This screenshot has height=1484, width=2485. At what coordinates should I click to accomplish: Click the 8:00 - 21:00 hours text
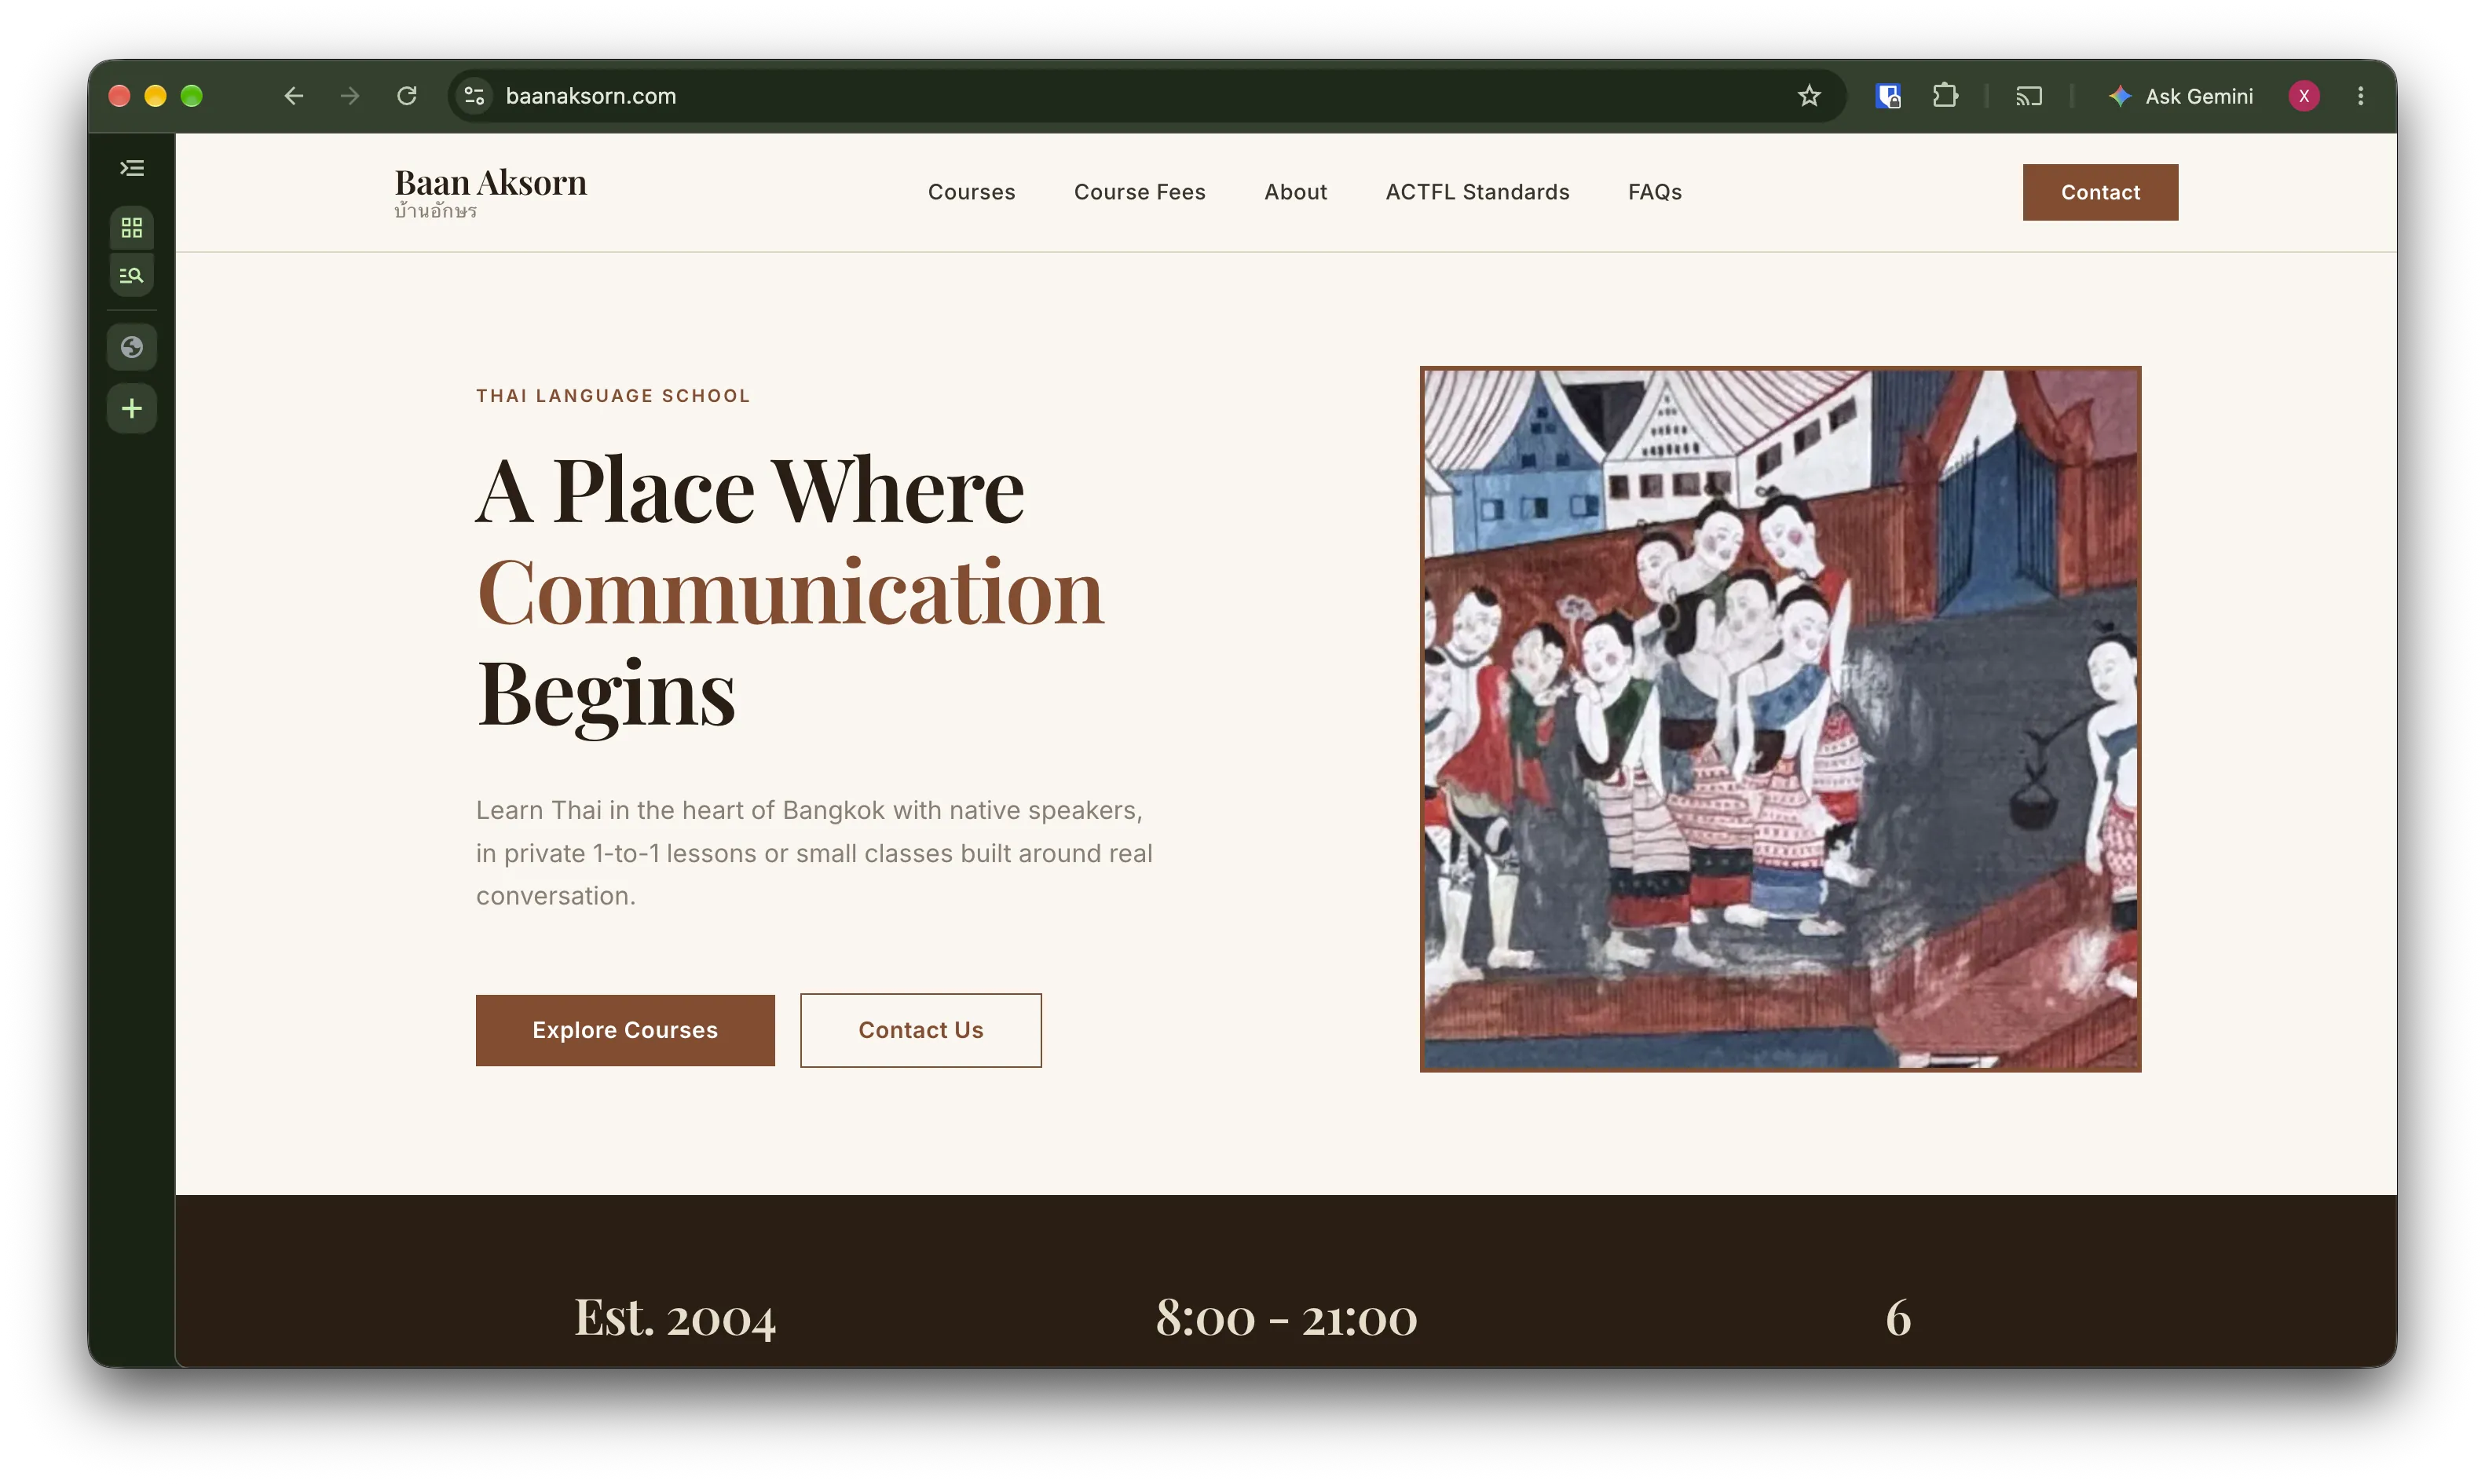1286,1317
